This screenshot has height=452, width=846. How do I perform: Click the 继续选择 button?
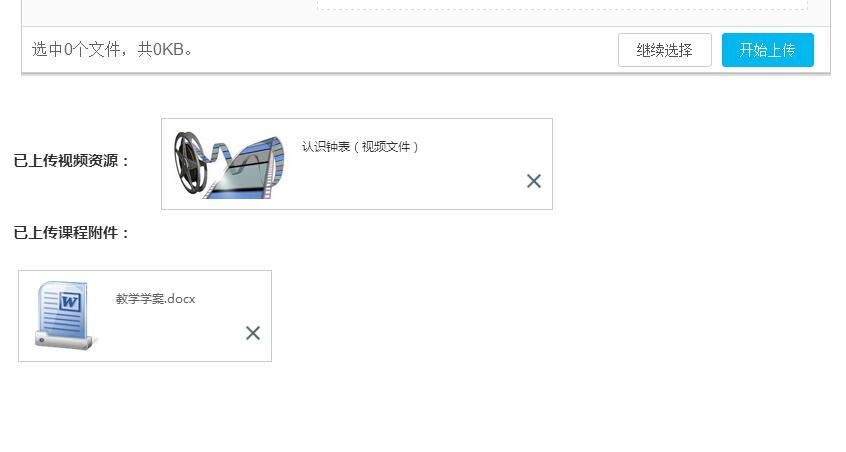(665, 50)
